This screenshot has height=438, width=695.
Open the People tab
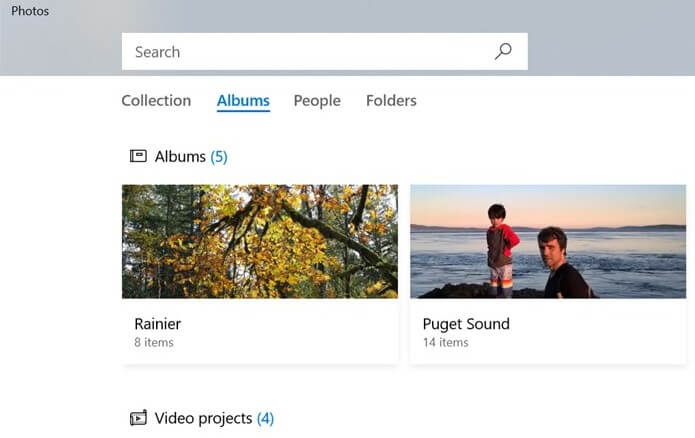coord(317,101)
